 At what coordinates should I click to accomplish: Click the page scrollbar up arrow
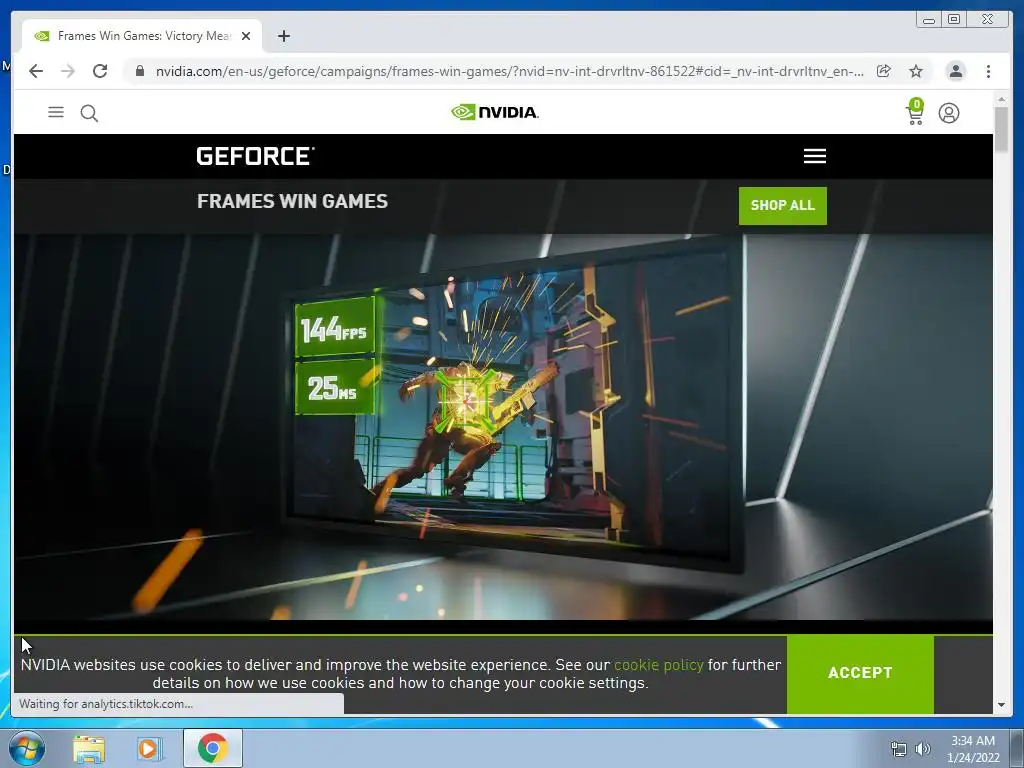[x=1001, y=99]
